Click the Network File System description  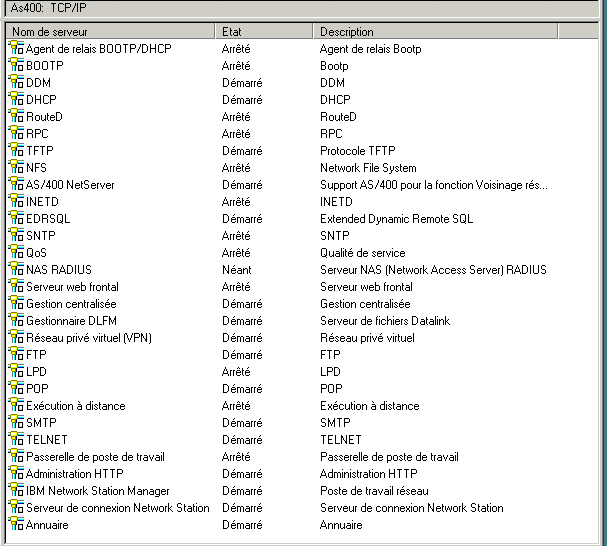[368, 168]
